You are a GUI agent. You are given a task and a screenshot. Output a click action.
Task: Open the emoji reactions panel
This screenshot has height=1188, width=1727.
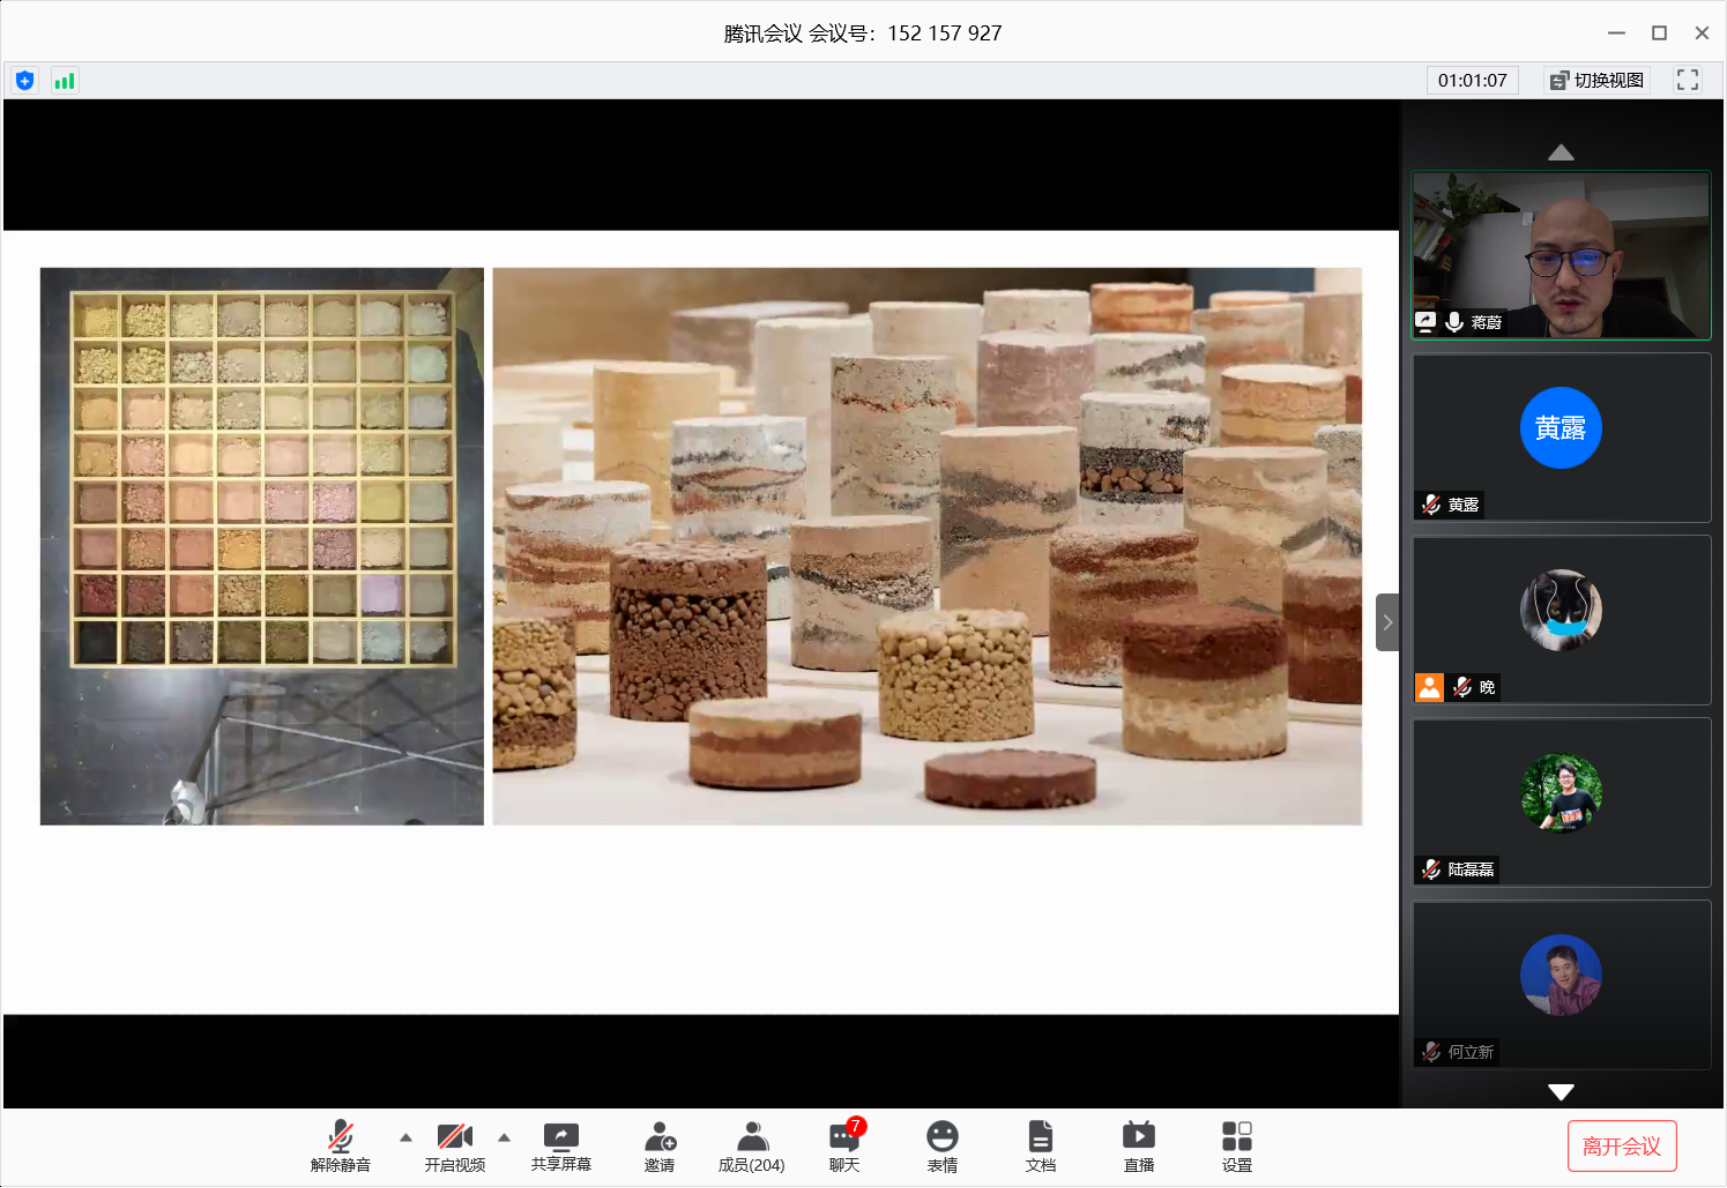click(941, 1146)
